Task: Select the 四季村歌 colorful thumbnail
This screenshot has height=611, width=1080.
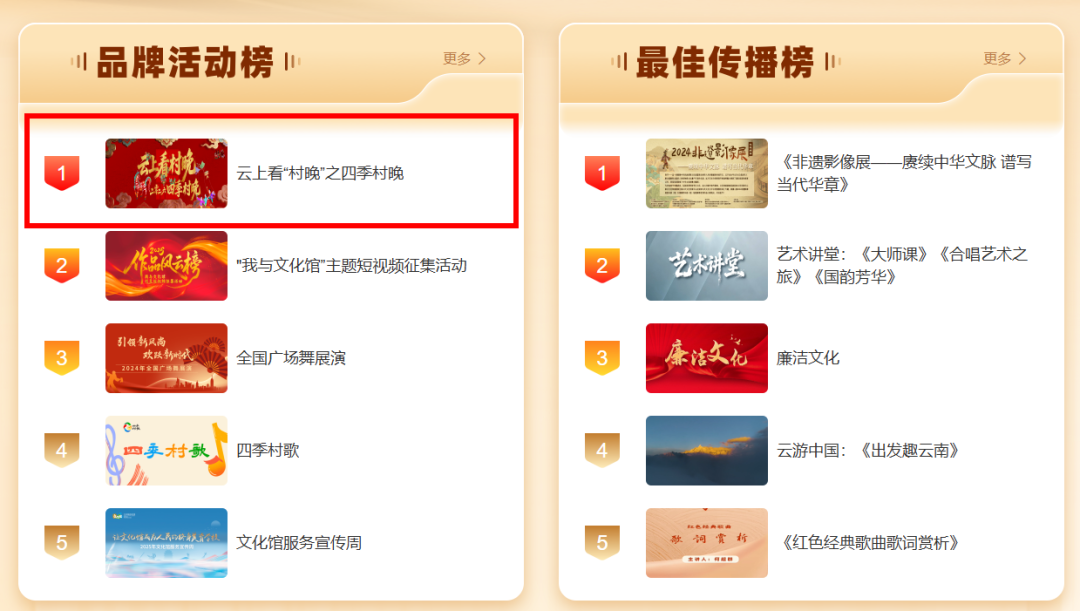Action: [x=166, y=451]
